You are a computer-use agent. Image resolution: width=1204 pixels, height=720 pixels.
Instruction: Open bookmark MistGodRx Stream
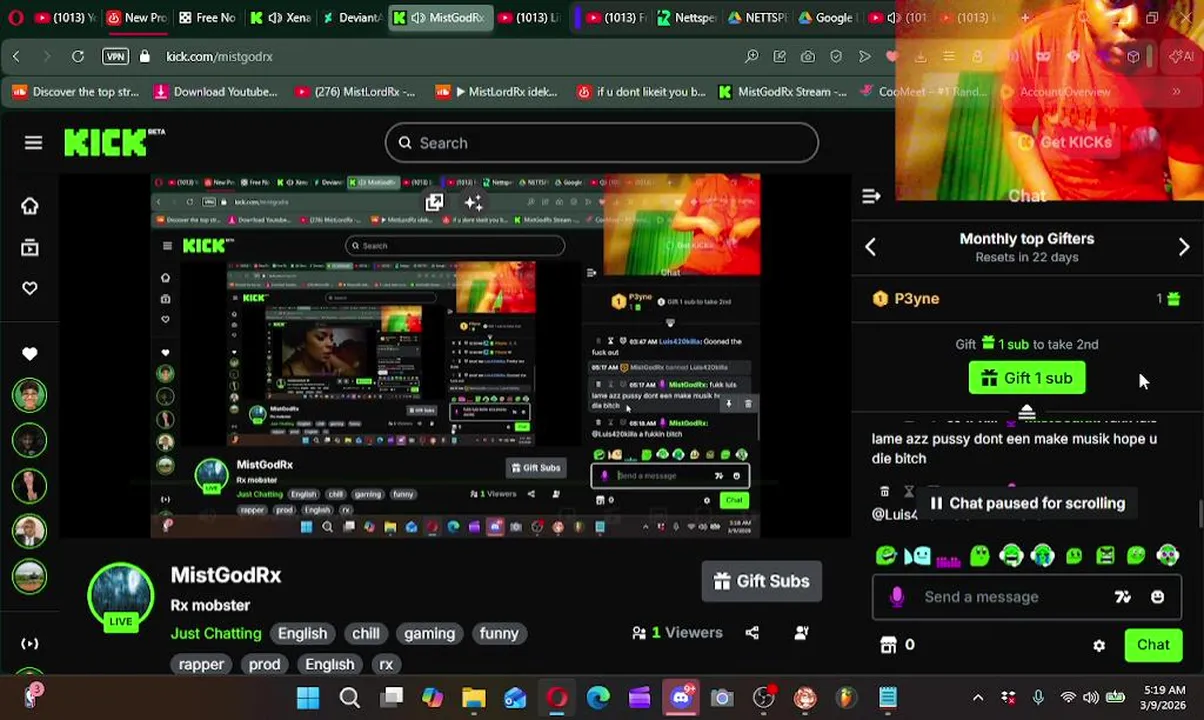click(x=783, y=92)
